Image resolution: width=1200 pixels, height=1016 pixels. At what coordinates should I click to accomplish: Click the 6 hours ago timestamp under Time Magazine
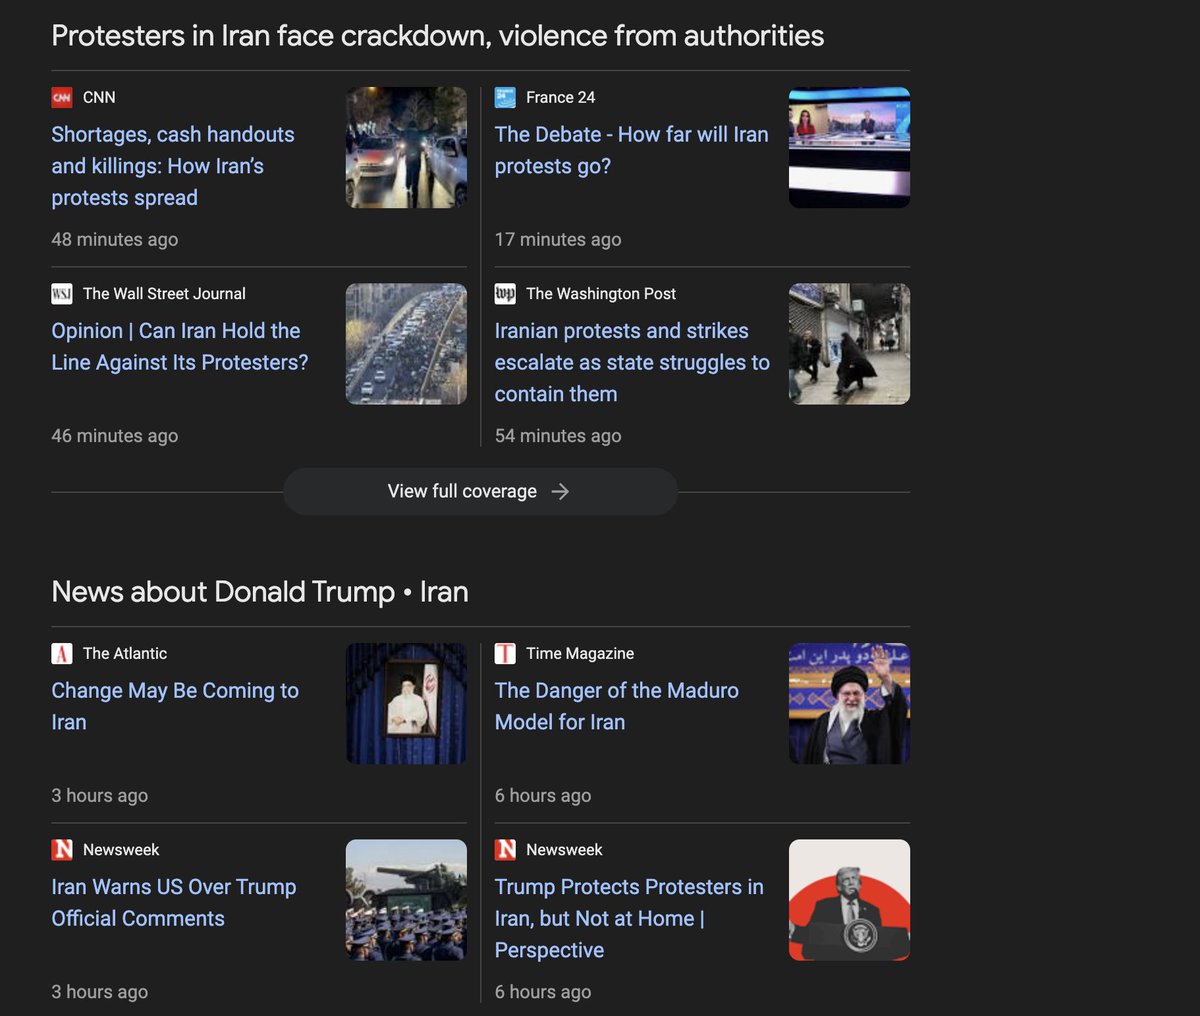pos(543,795)
